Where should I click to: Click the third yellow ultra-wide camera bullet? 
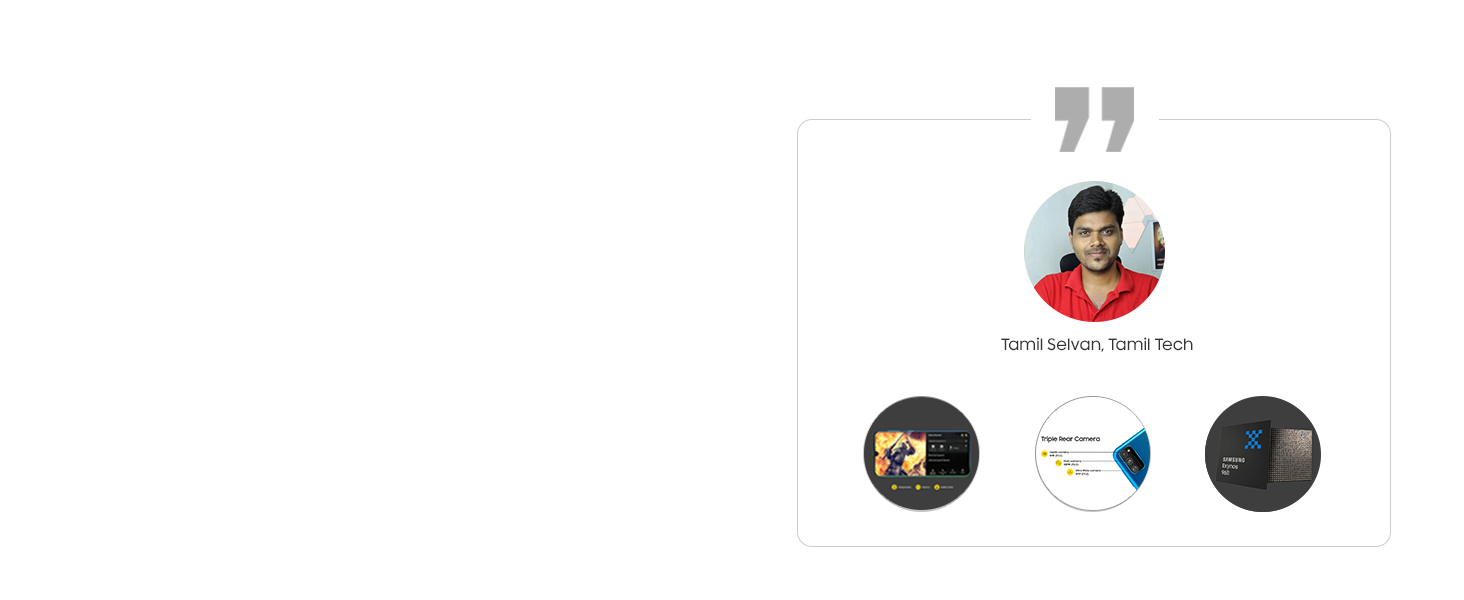coord(1070,472)
